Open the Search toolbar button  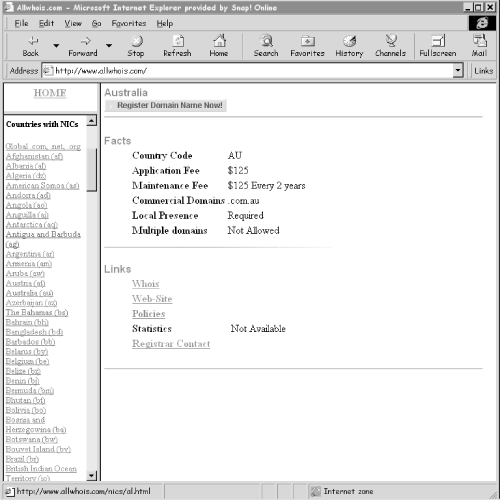click(266, 46)
